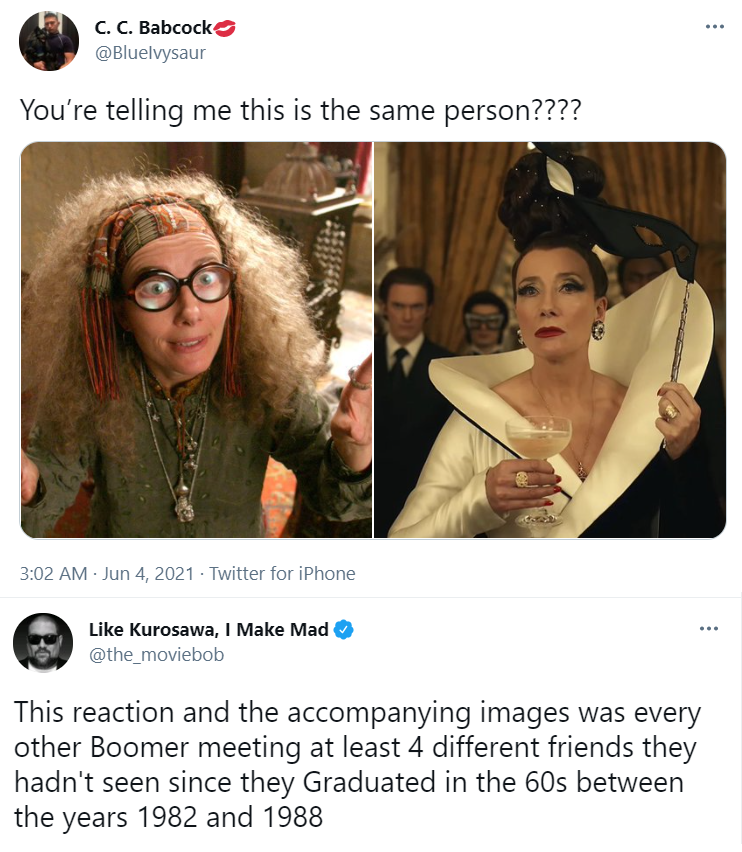
Task: Click the 3:02 AM timestamp
Action: 53,573
